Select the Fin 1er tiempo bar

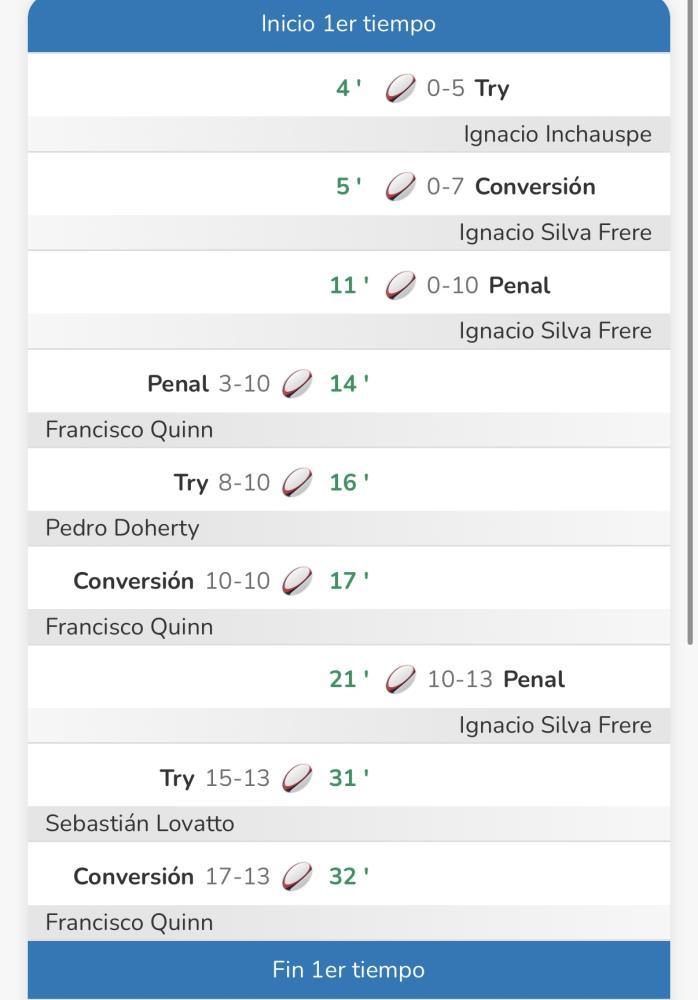coord(348,970)
